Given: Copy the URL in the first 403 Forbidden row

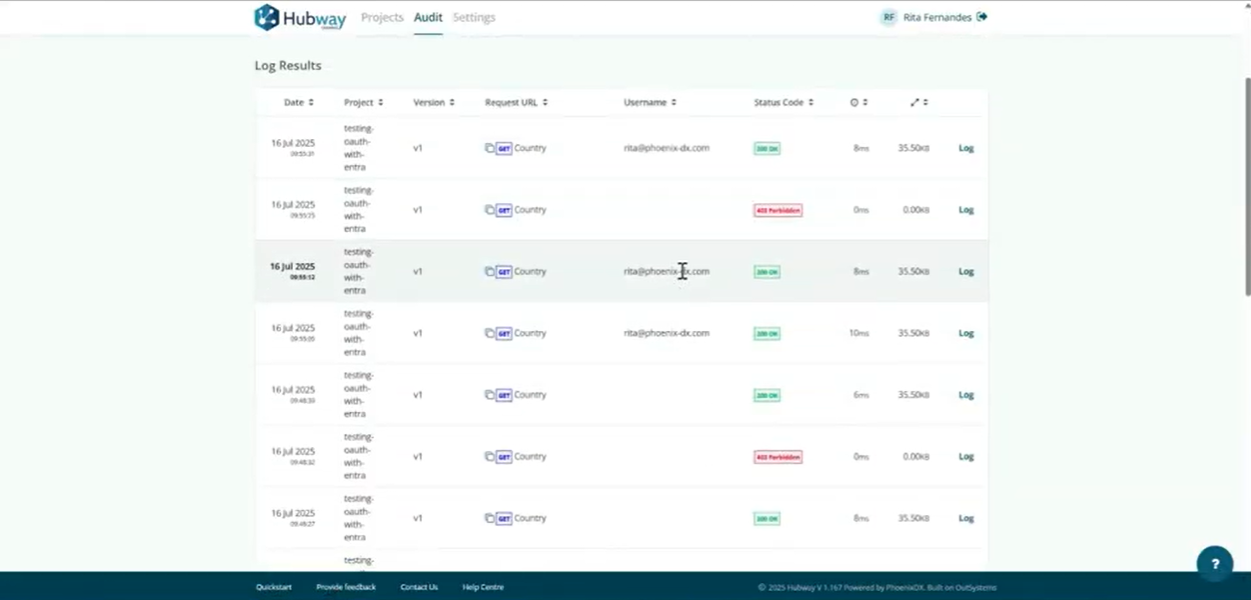Looking at the screenshot, I should (x=490, y=210).
